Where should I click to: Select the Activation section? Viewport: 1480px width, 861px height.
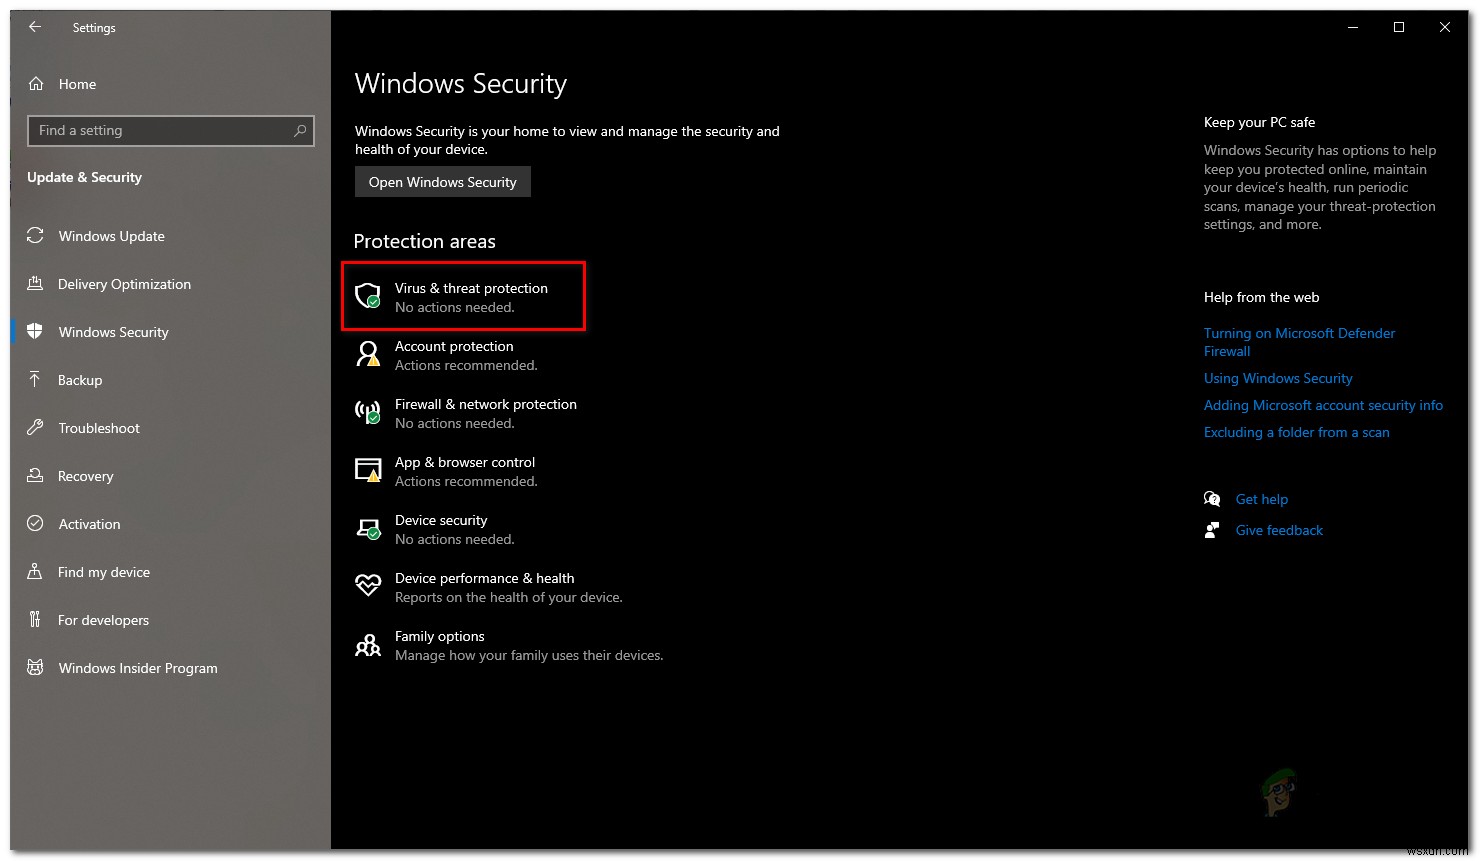pyautogui.click(x=88, y=523)
